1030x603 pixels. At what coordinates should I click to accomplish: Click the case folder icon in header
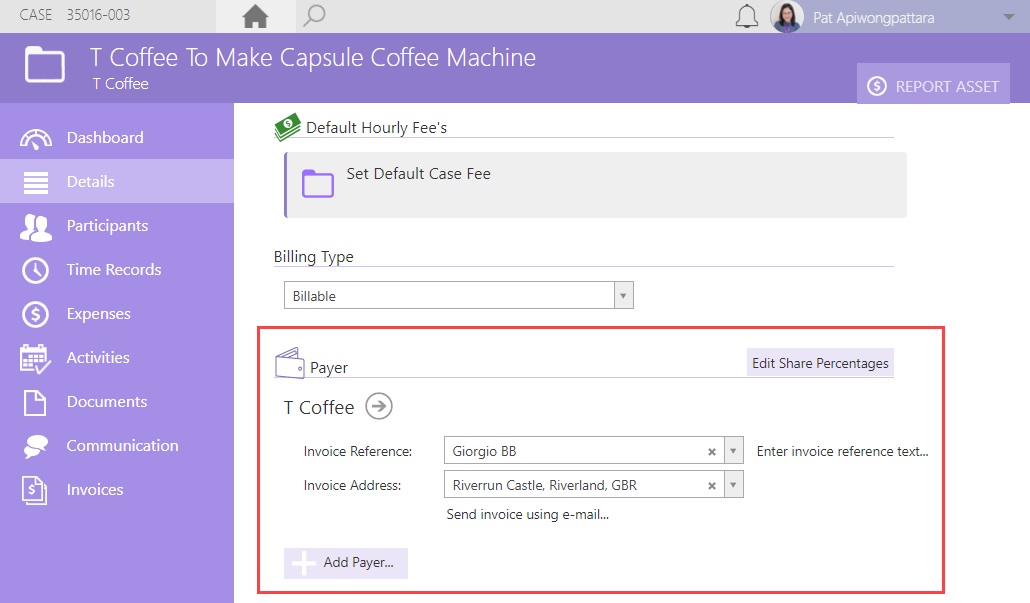(x=45, y=64)
